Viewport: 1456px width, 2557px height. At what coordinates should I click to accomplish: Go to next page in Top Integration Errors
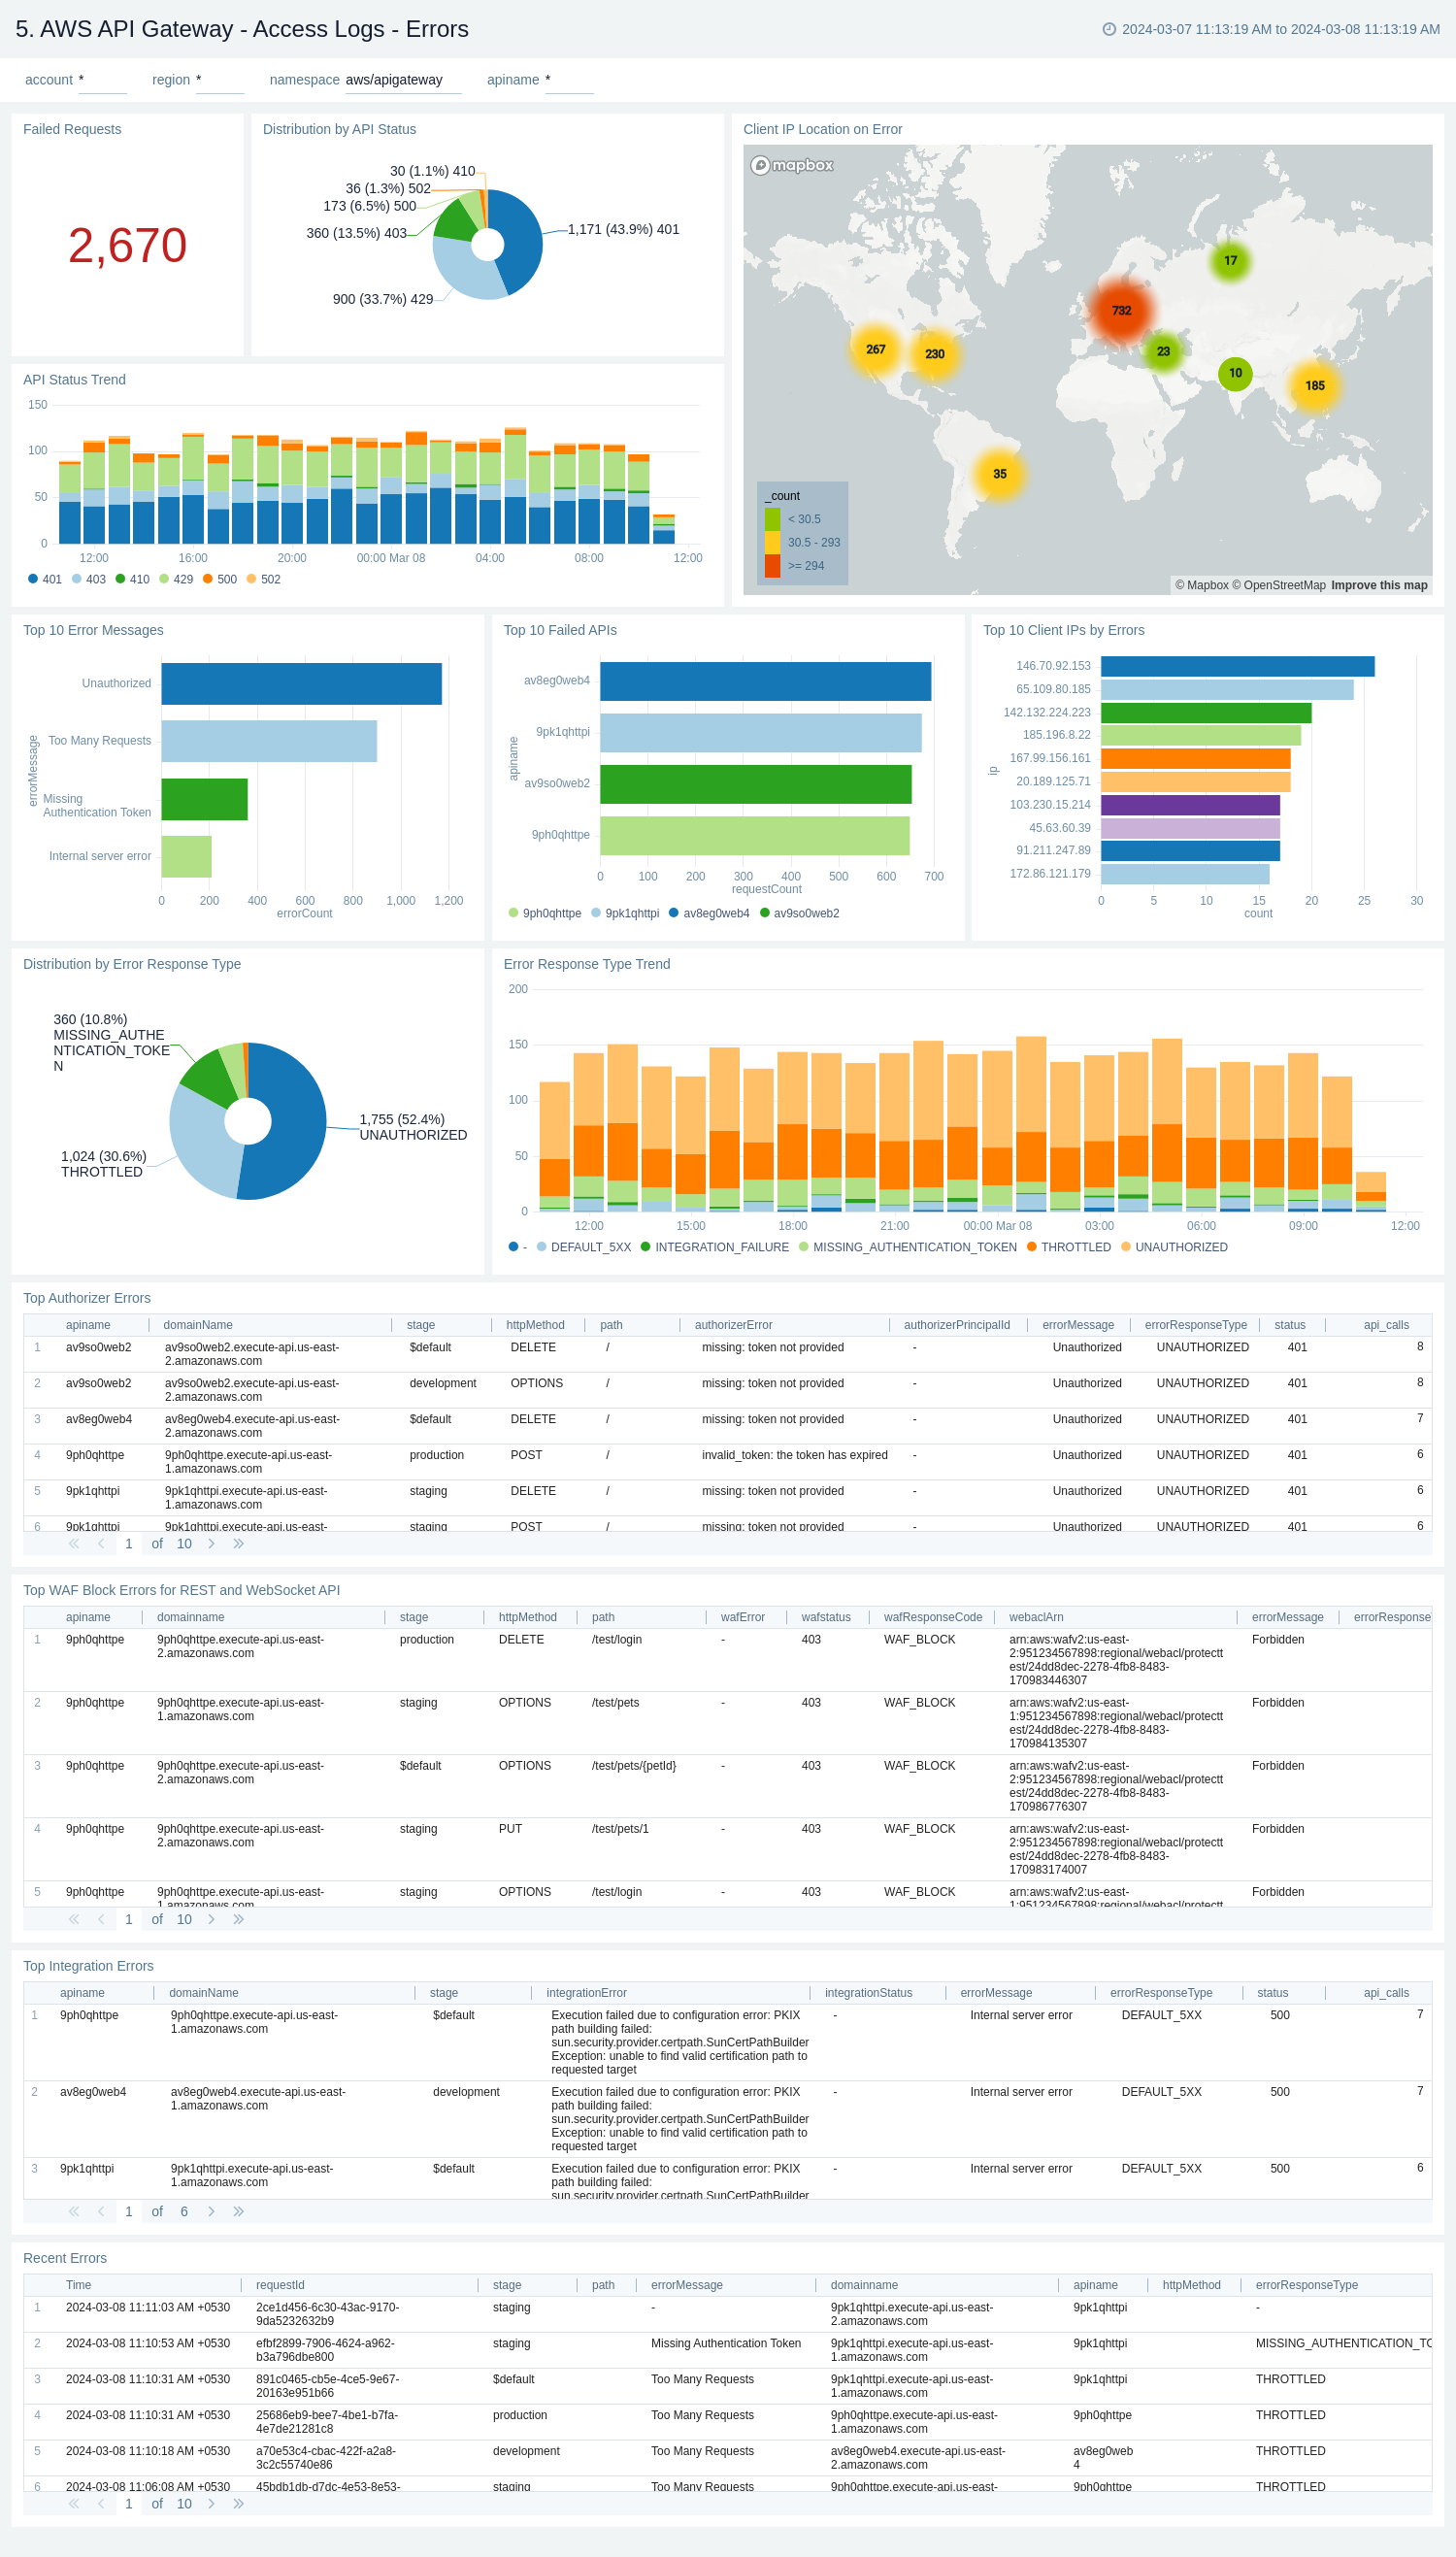(x=211, y=2211)
